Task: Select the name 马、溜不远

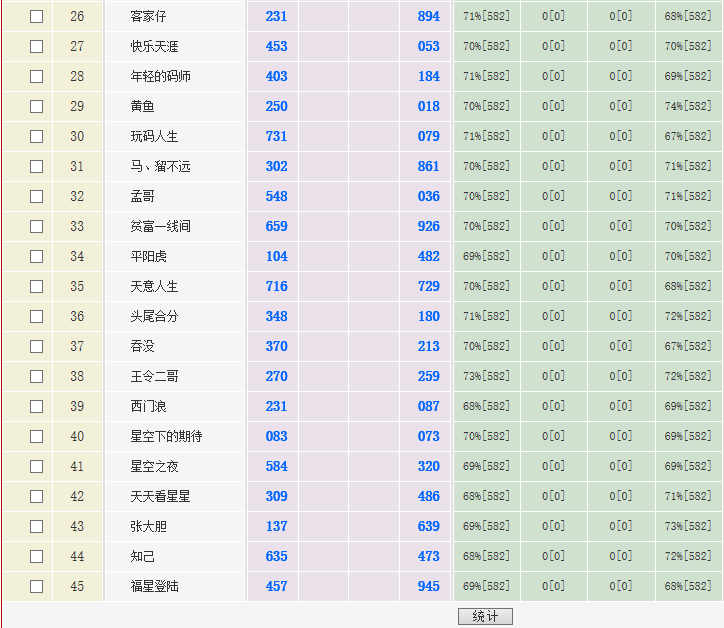Action: [x=160, y=167]
